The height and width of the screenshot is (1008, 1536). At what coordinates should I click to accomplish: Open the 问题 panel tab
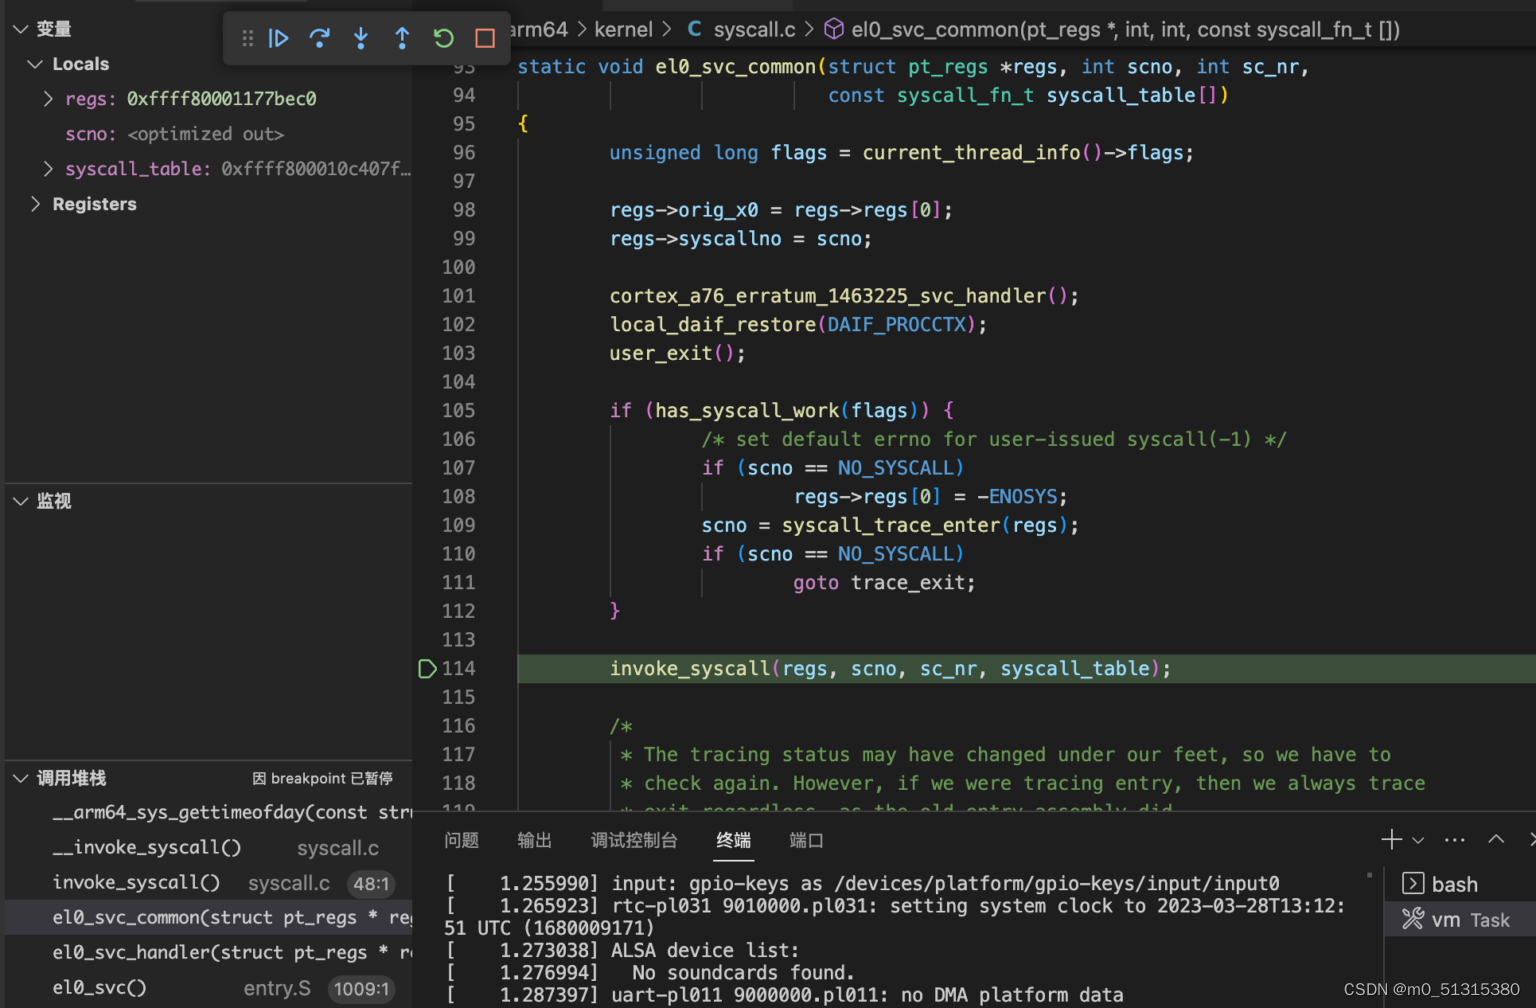(461, 840)
